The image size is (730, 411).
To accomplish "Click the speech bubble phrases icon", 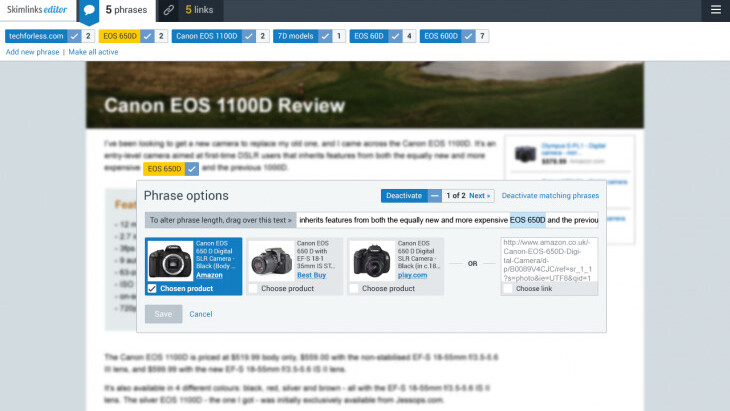I will (88, 10).
